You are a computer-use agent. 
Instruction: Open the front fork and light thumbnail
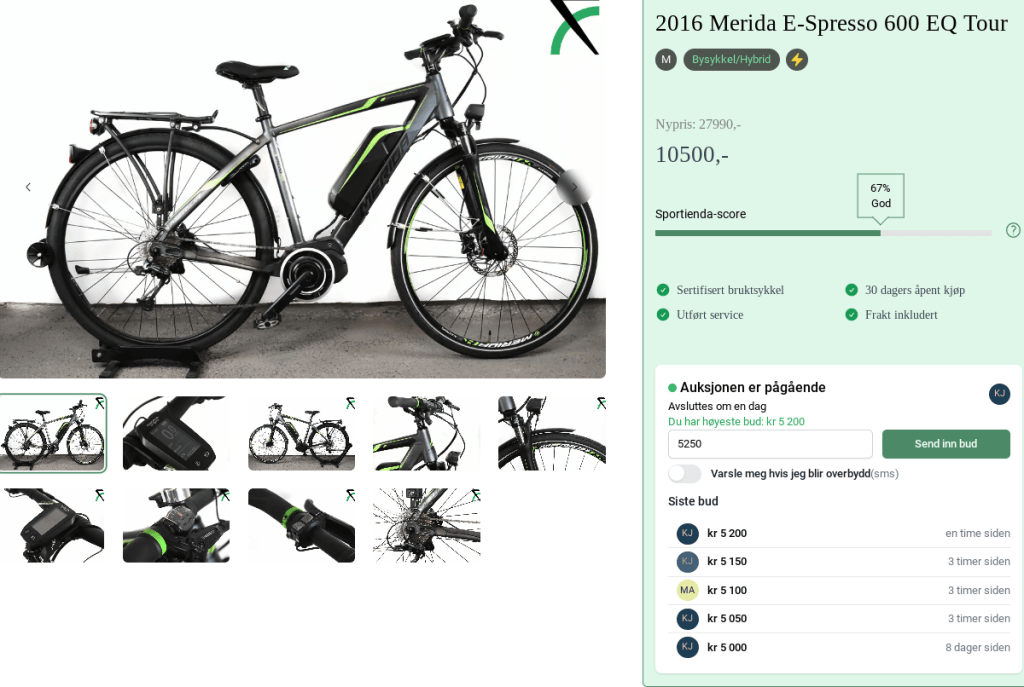pos(551,433)
